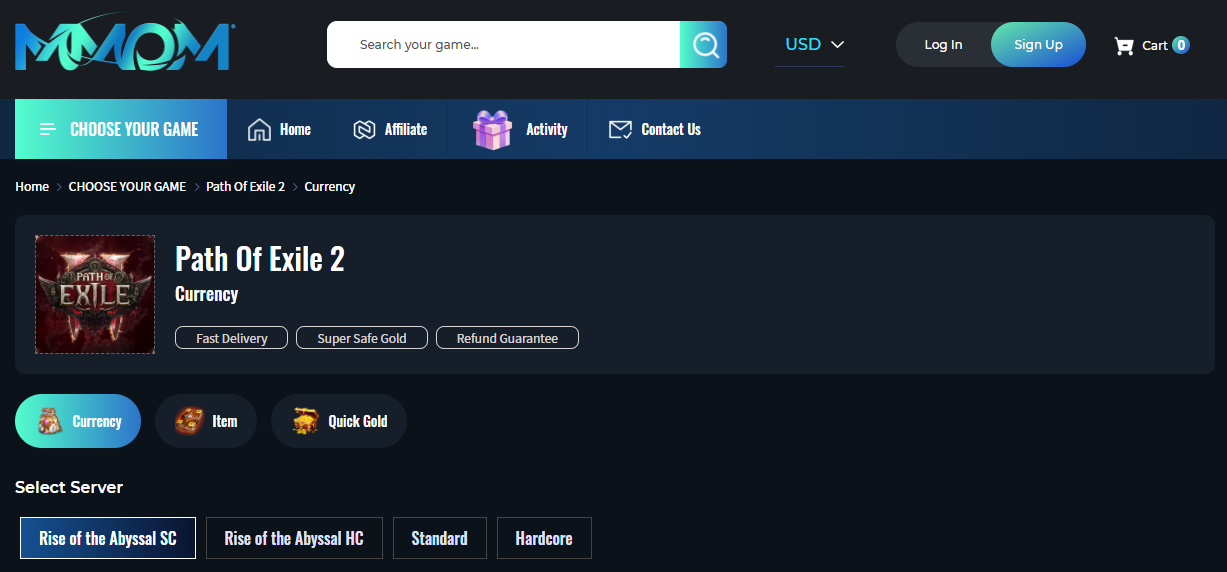Click the Quick Gold chest icon
The width and height of the screenshot is (1227, 572).
pos(305,421)
